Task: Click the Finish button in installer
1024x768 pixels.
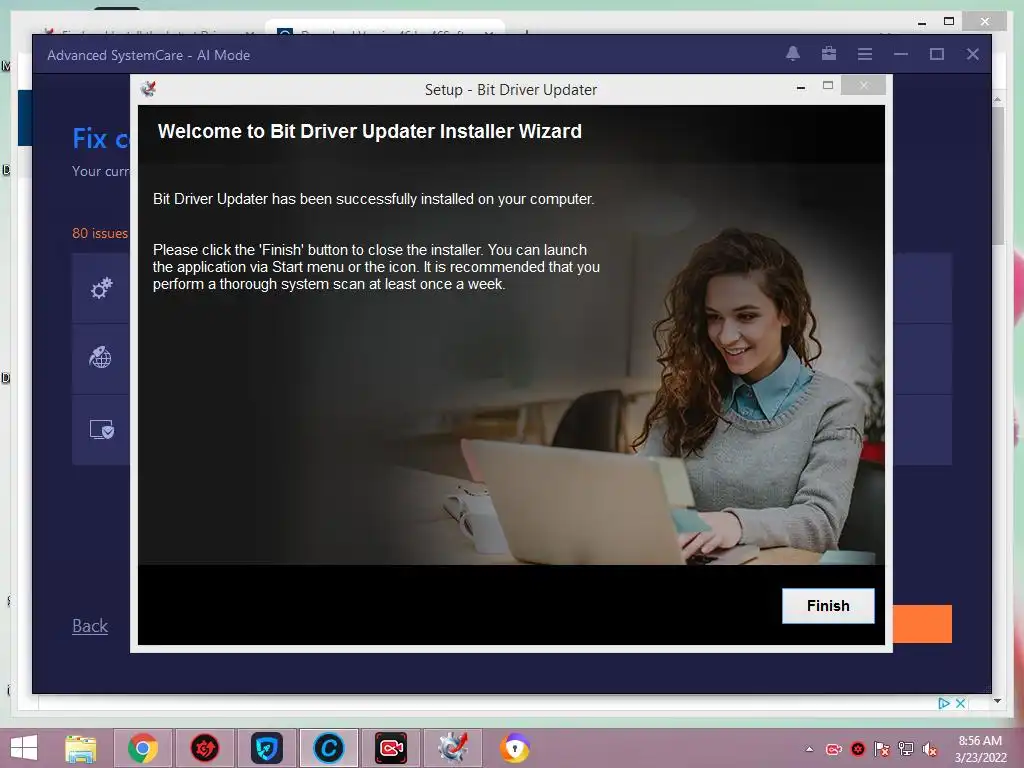Action: click(828, 606)
